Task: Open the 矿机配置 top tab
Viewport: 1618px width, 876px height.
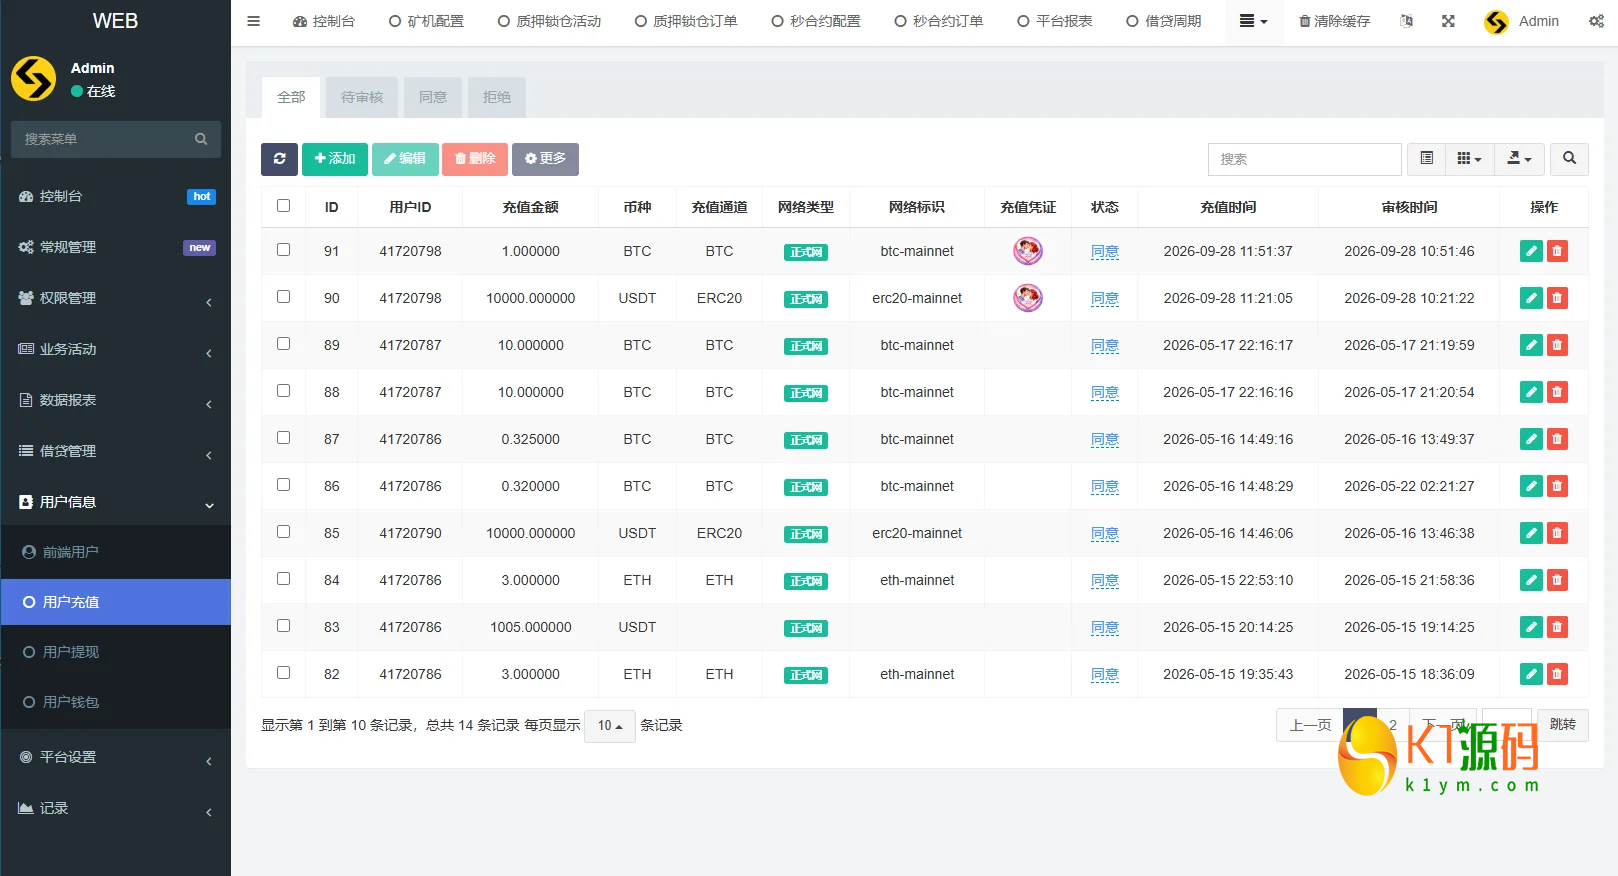Action: (x=426, y=21)
